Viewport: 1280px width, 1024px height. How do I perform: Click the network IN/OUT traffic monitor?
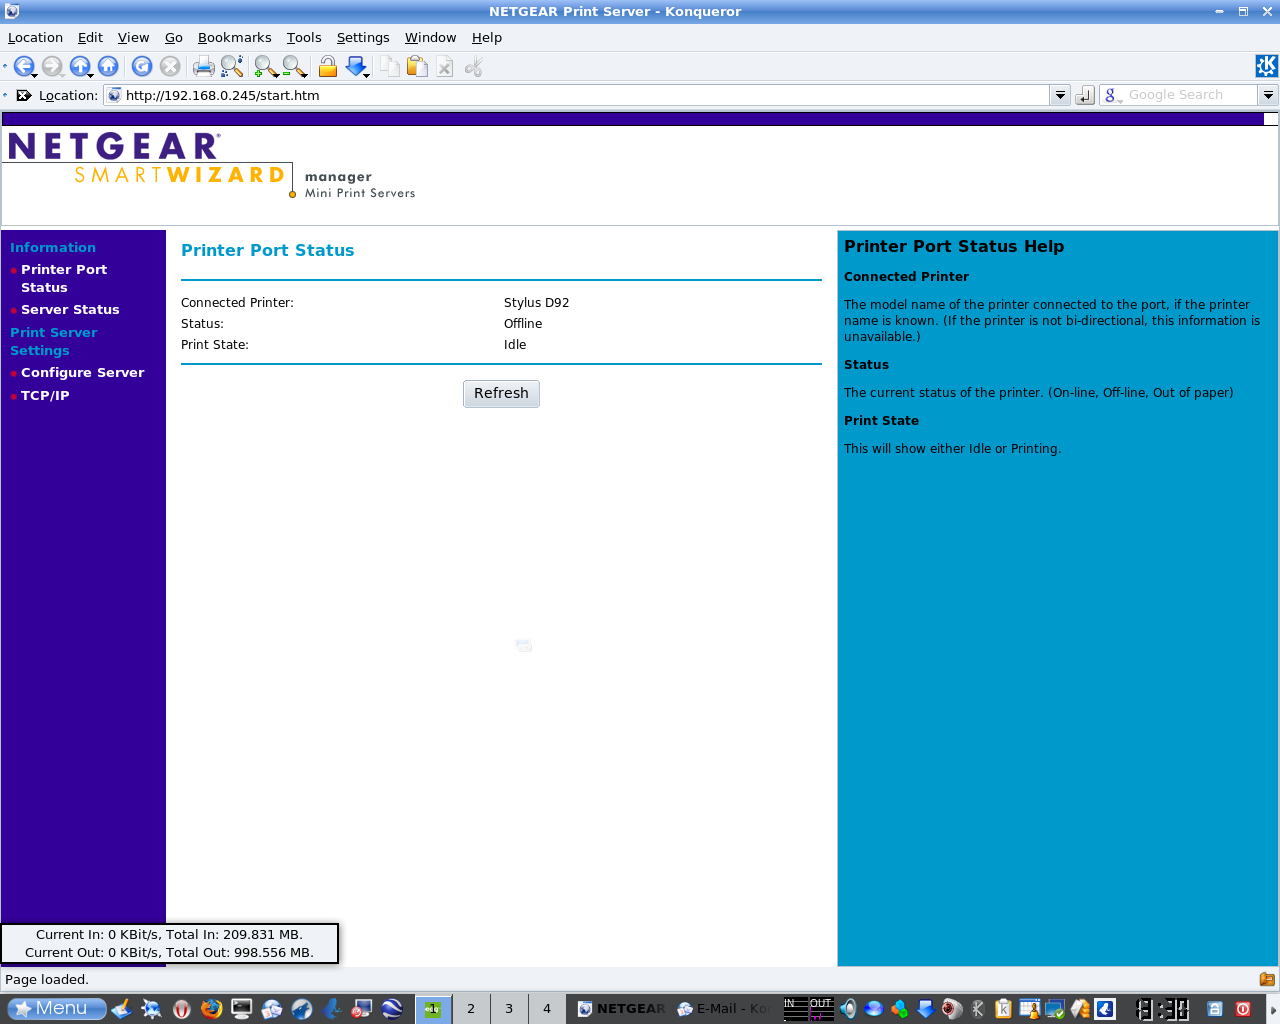point(809,1009)
